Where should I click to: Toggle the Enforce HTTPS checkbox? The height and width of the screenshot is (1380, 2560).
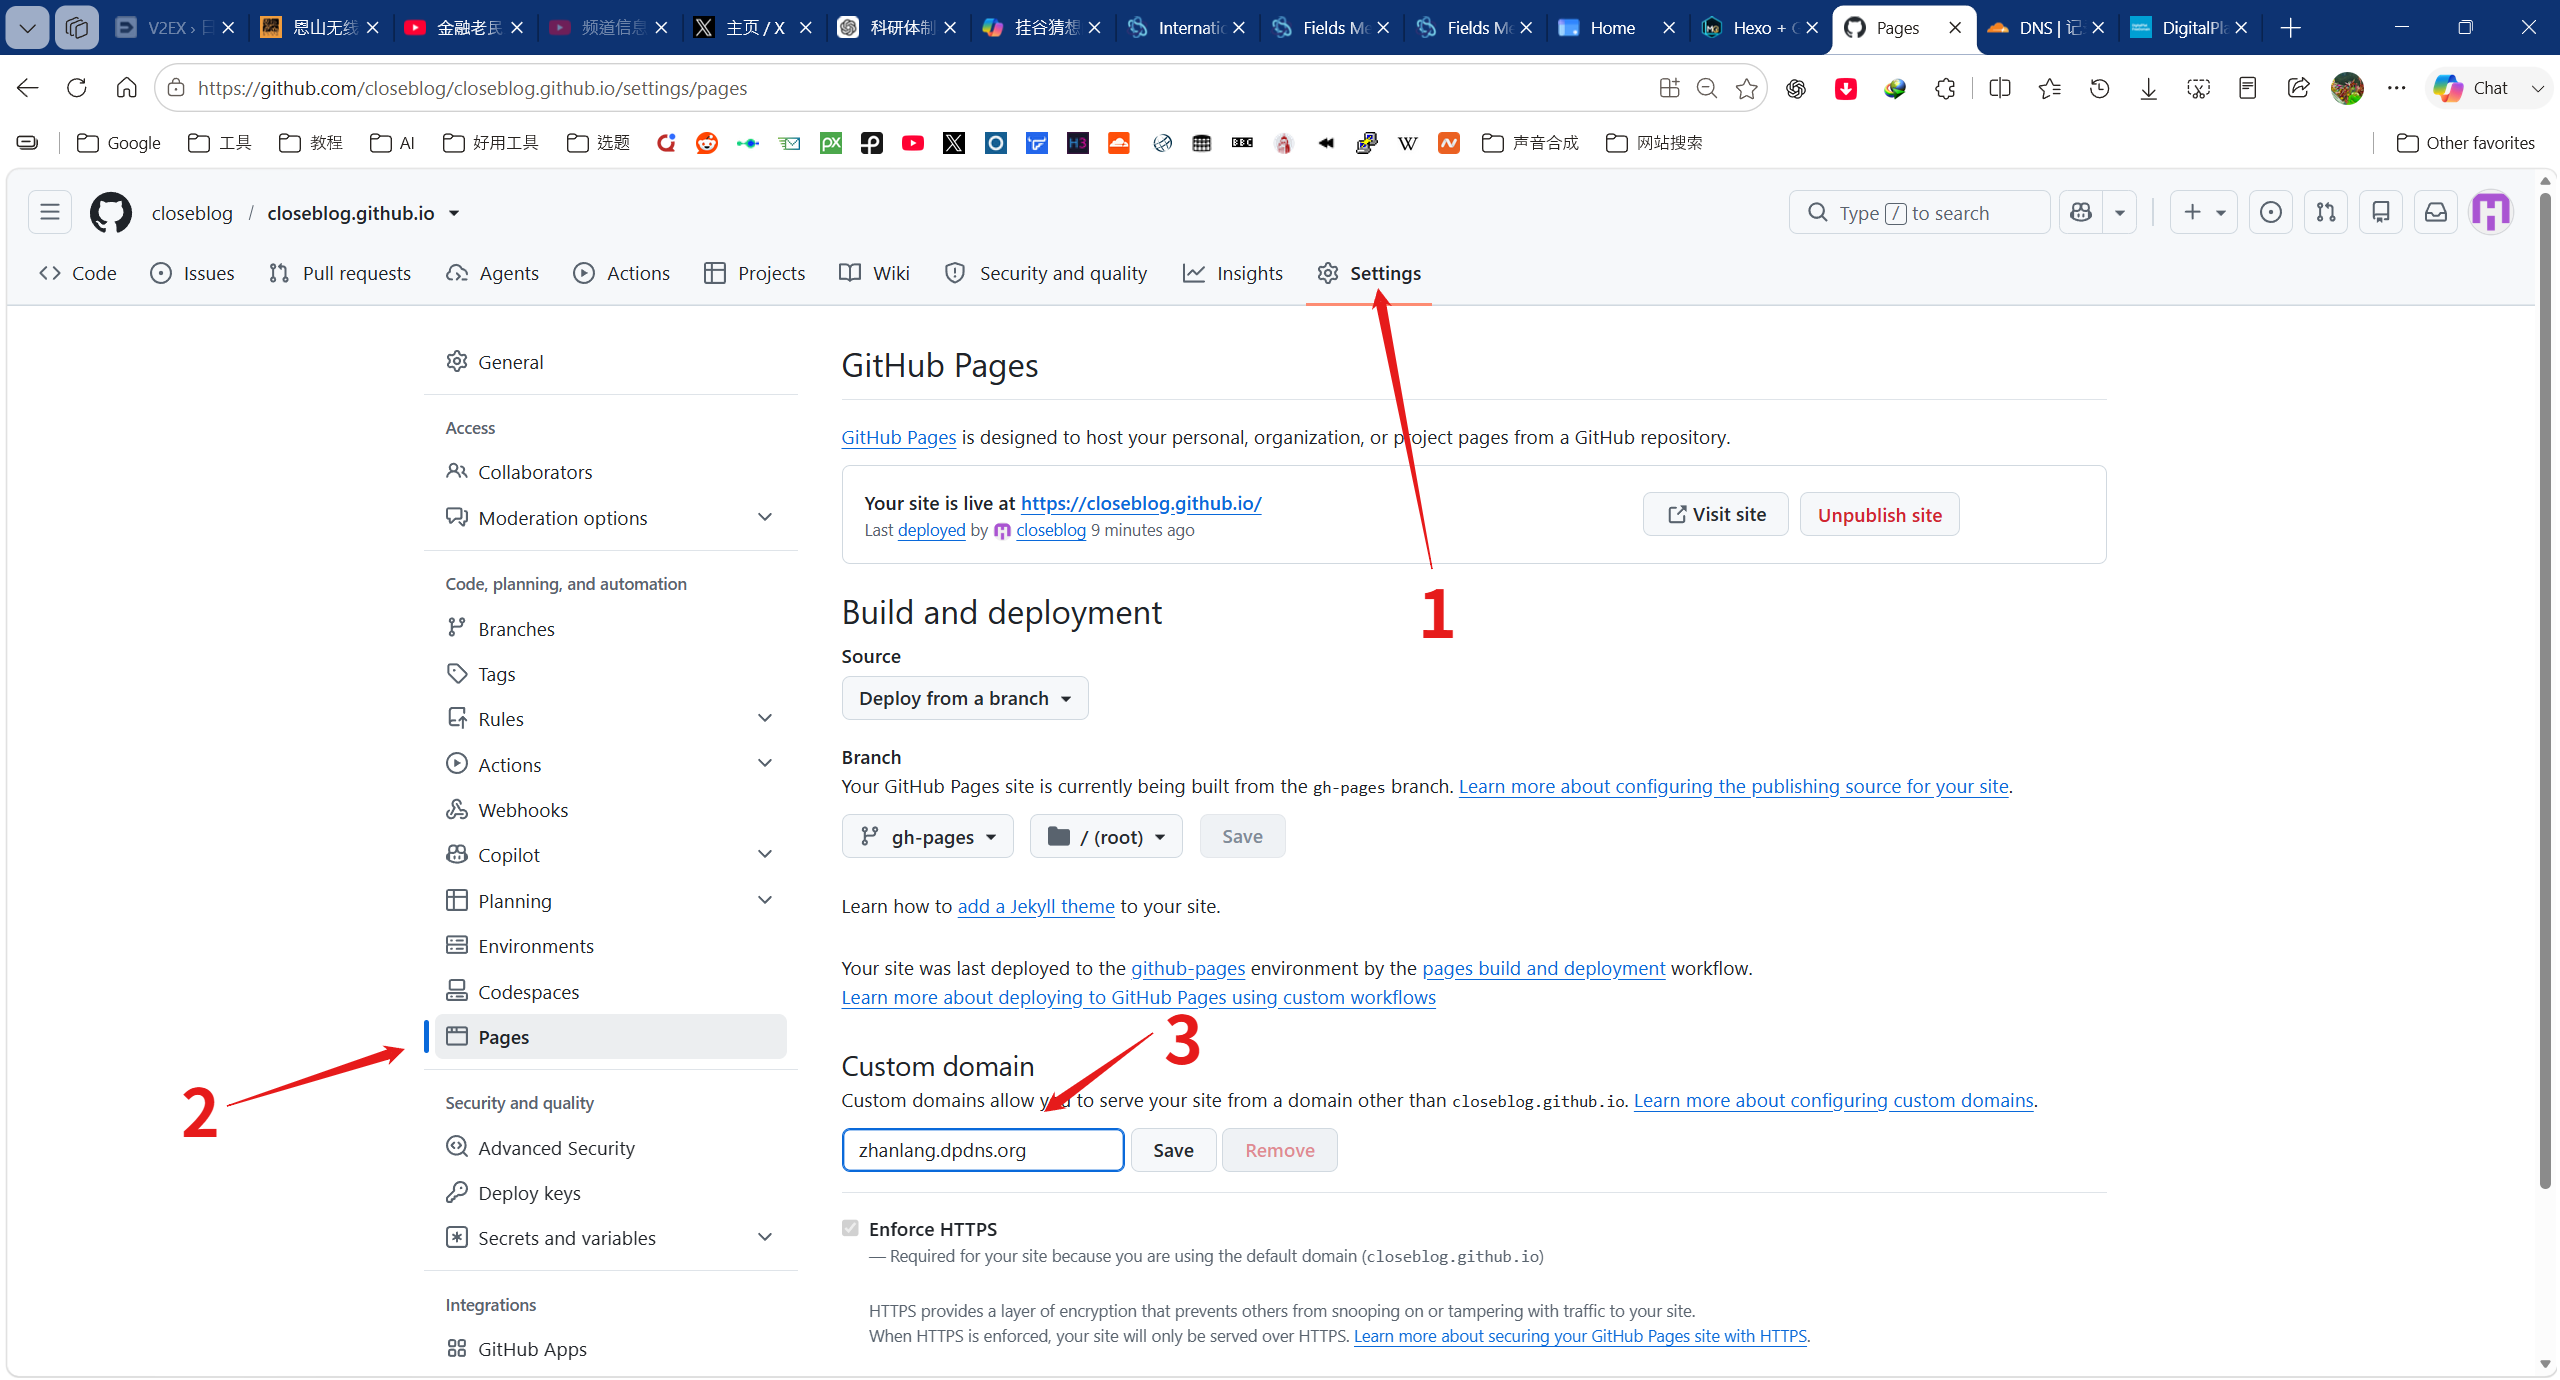pos(850,1228)
